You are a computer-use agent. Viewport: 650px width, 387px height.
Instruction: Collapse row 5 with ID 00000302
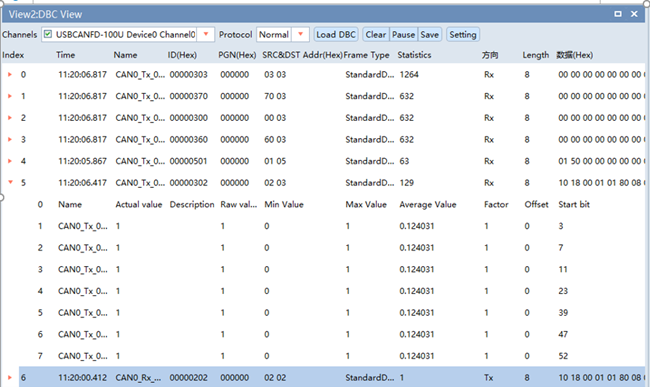tap(10, 182)
